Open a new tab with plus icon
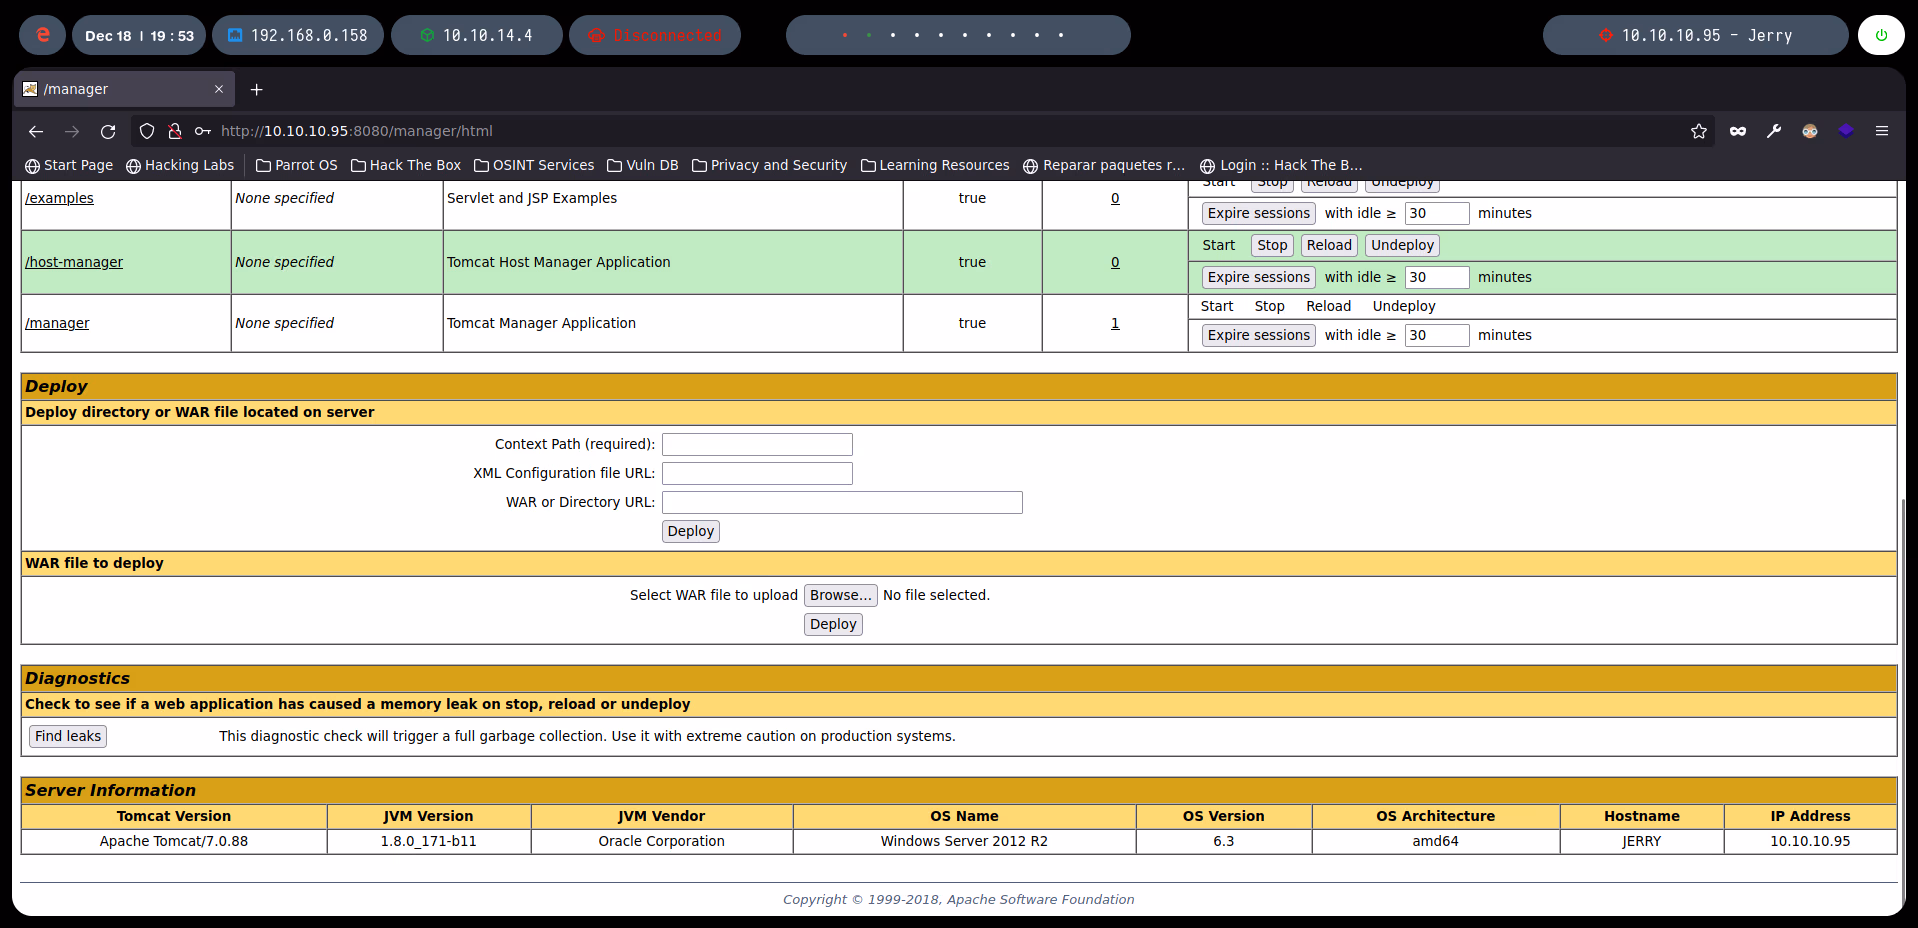This screenshot has width=1918, height=928. [x=256, y=89]
